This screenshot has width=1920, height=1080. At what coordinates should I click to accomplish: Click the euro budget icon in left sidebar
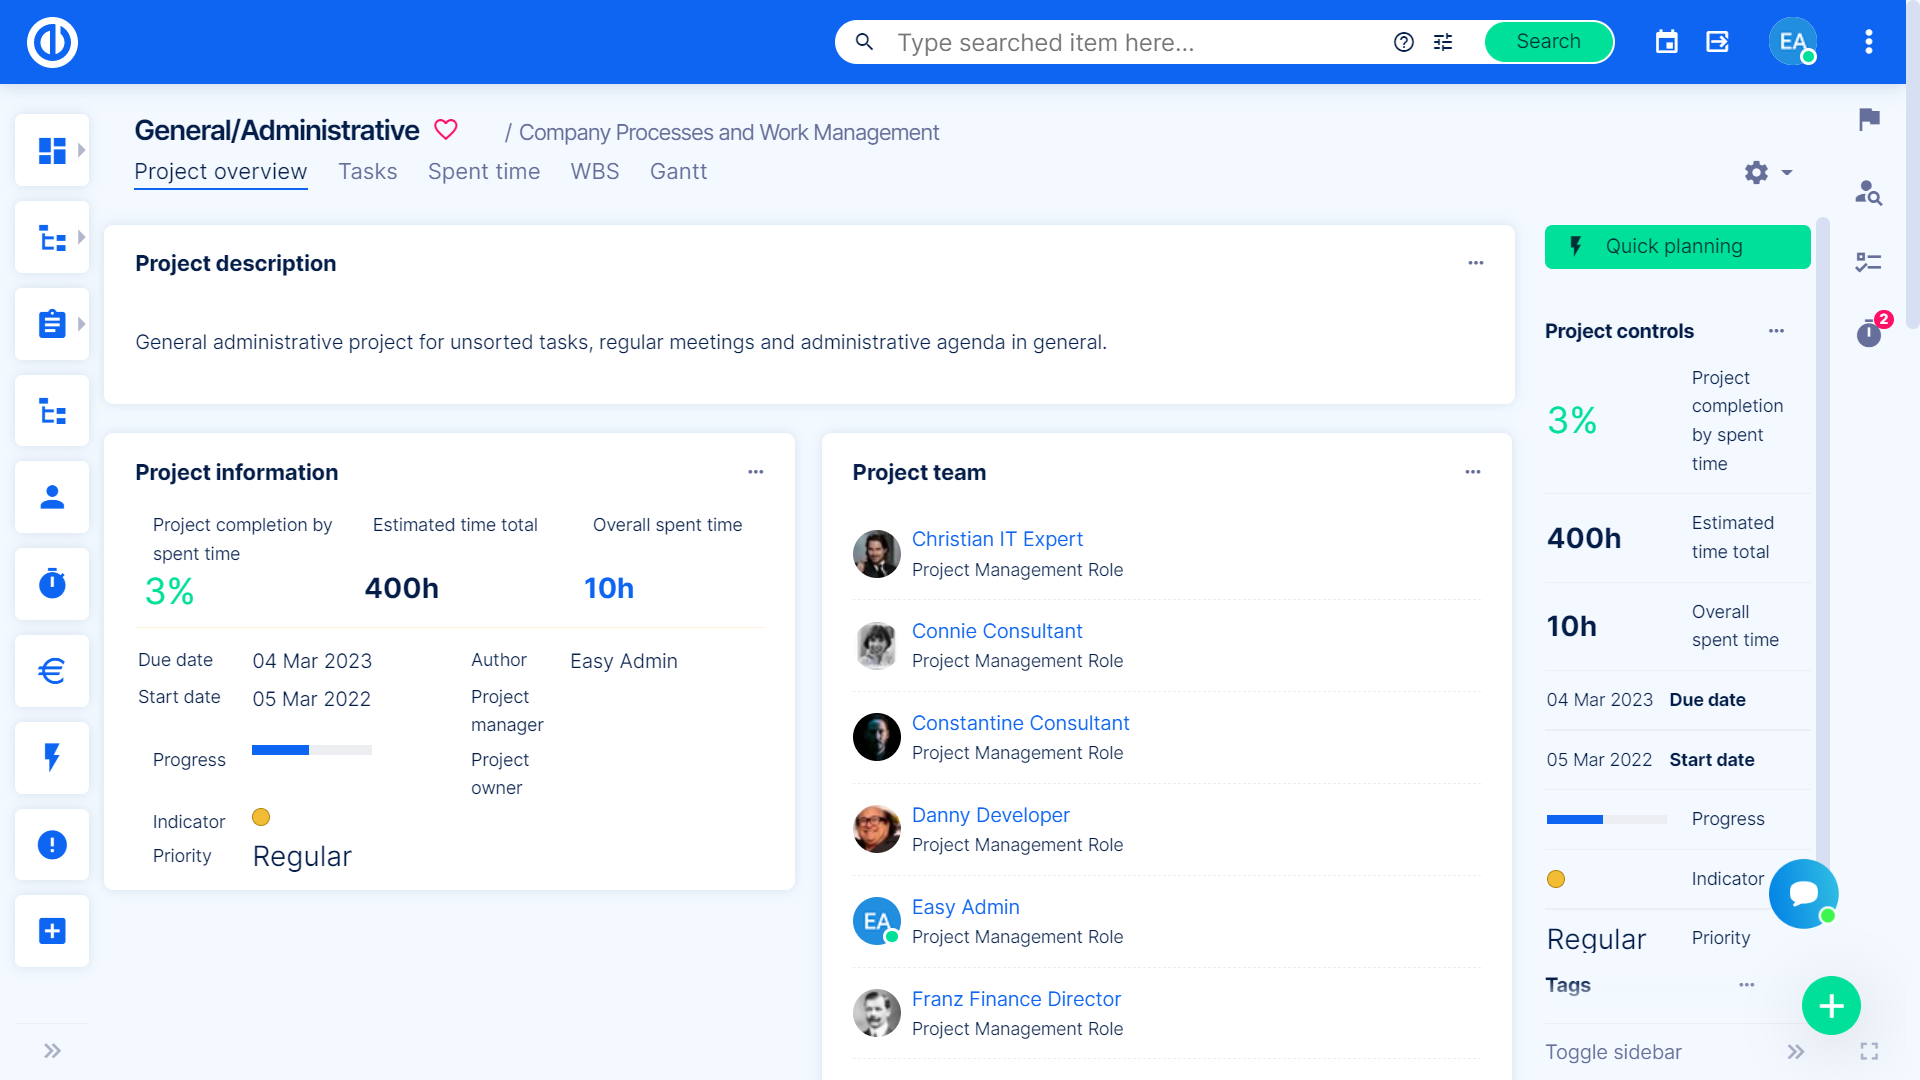click(52, 671)
